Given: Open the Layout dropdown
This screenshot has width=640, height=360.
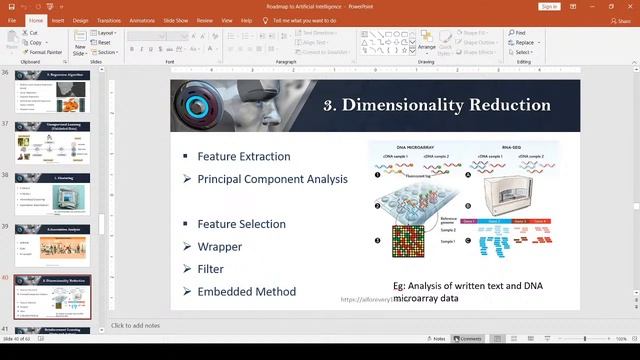Looking at the screenshot, I should (104, 33).
